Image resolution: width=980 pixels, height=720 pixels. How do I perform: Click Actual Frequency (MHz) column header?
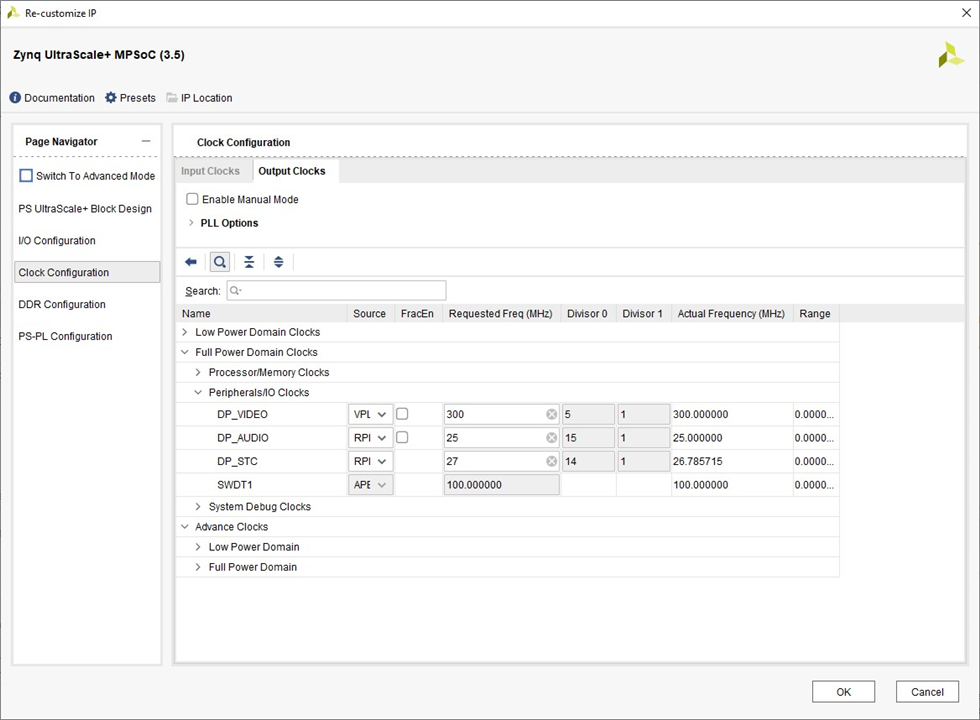[731, 313]
